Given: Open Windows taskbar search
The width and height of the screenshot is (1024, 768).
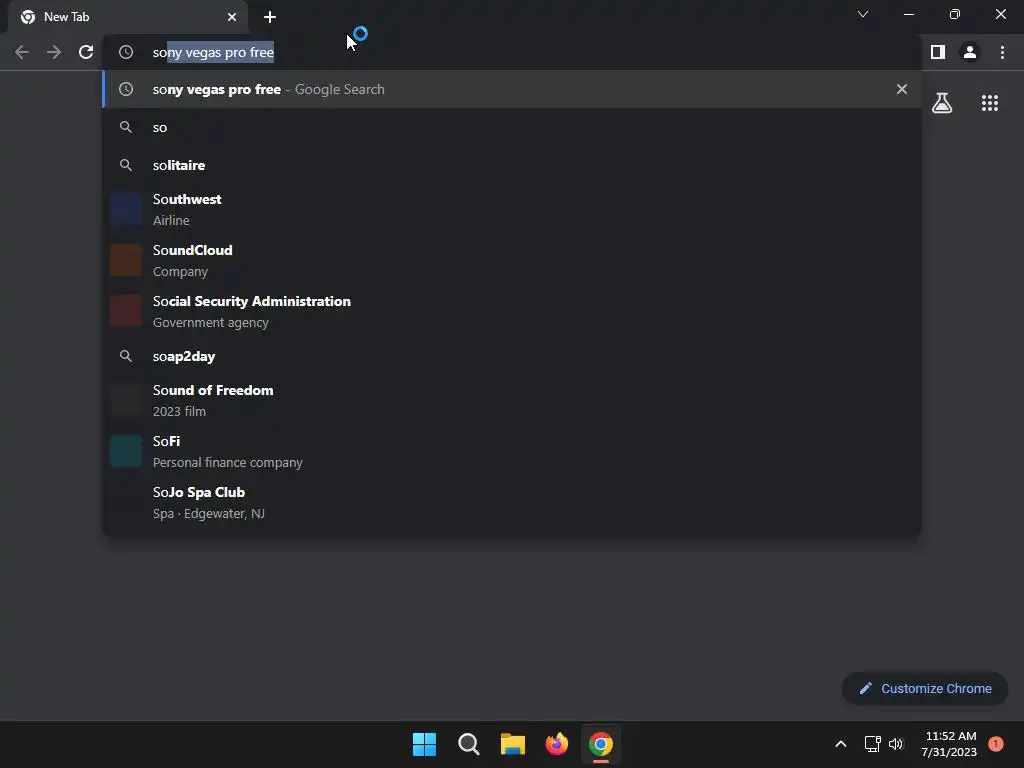Looking at the screenshot, I should 469,744.
